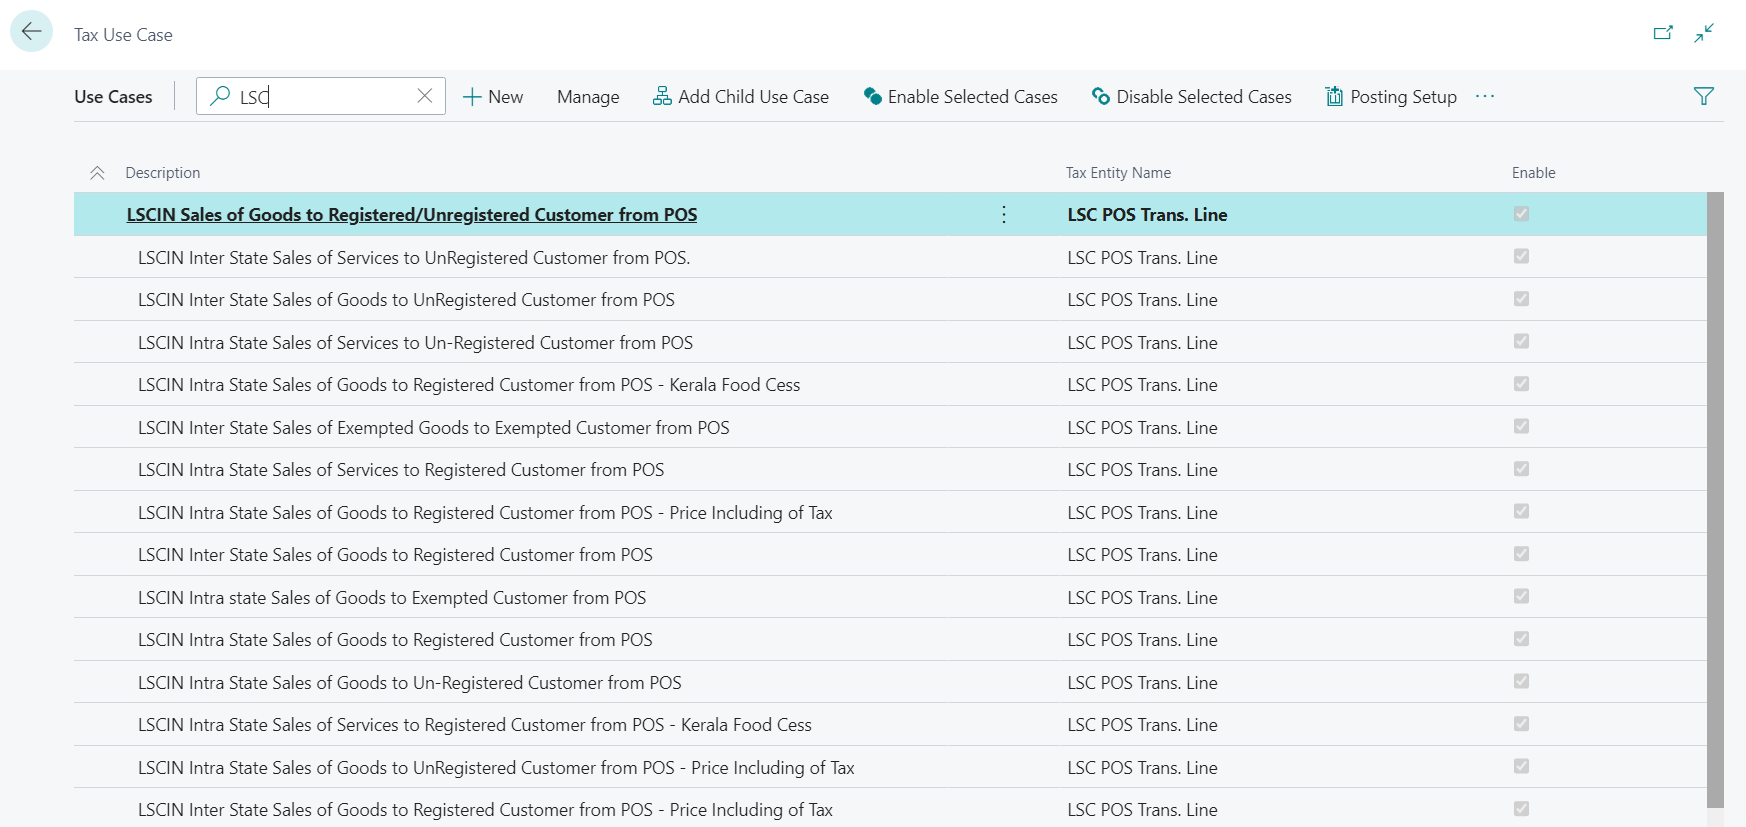1746x827 pixels.
Task: Click Disable Selected Cases
Action: pos(1191,97)
